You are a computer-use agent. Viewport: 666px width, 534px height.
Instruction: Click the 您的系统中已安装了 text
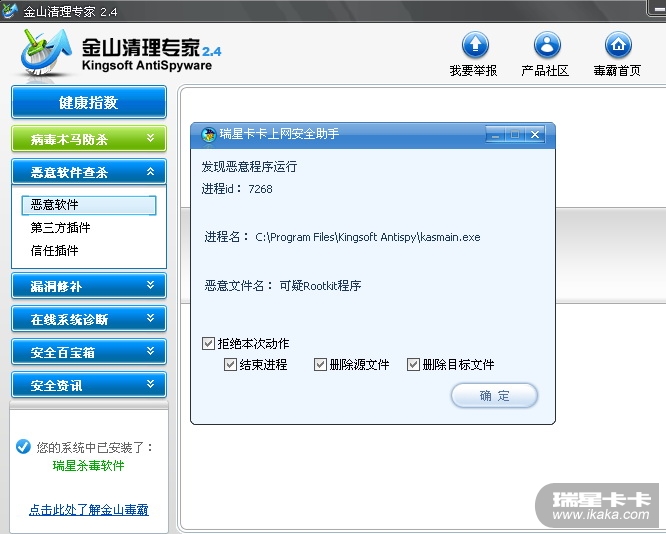[x=95, y=447]
